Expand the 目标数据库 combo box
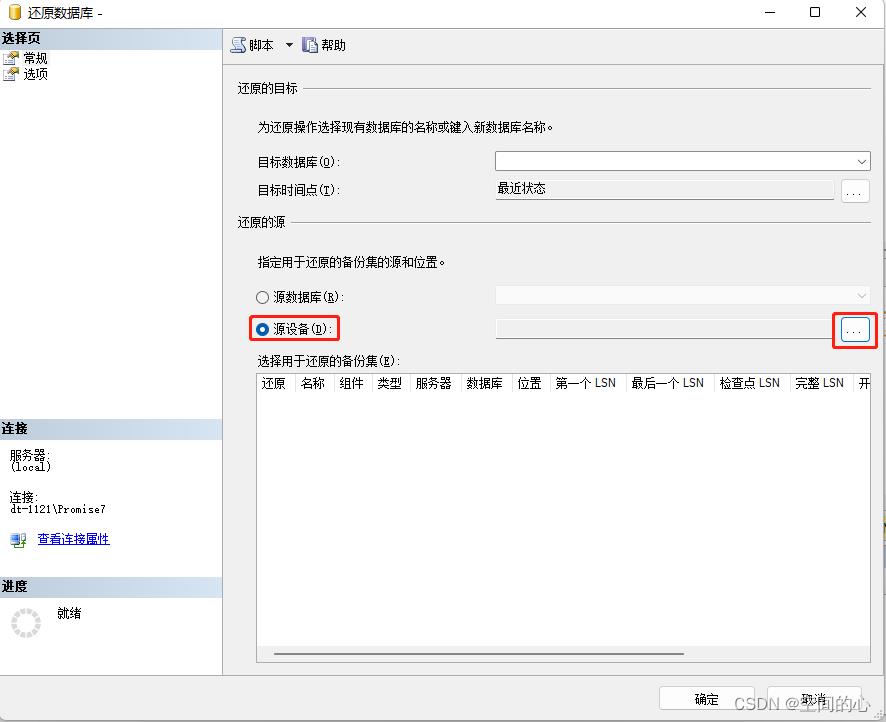The width and height of the screenshot is (886, 722). coord(862,161)
